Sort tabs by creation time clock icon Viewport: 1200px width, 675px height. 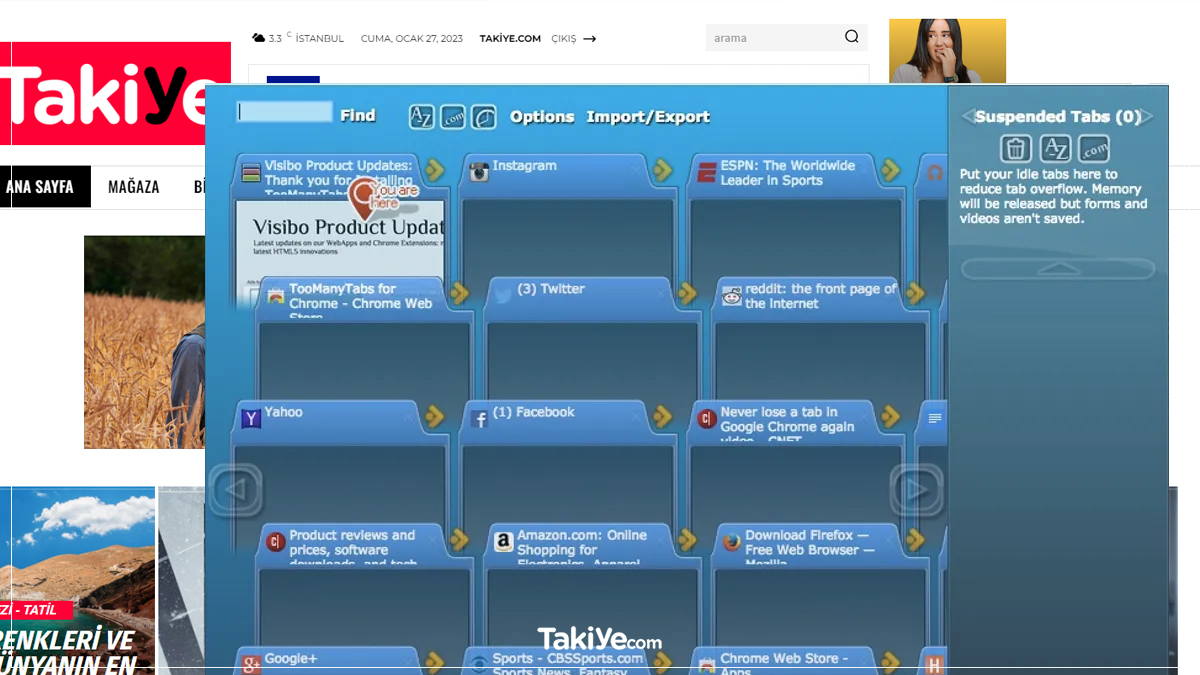(484, 117)
